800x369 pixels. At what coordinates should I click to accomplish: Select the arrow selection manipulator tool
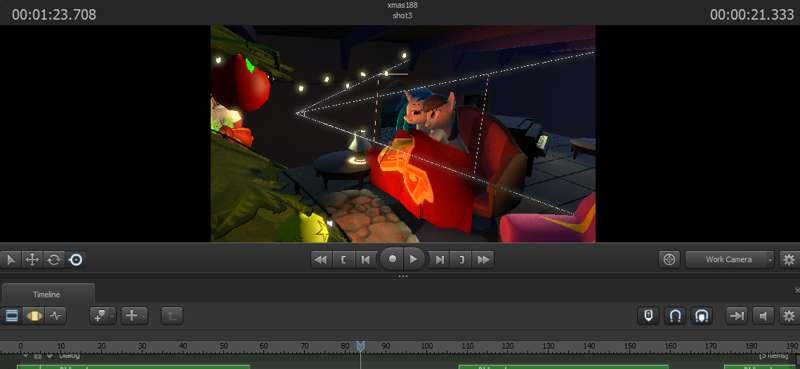(10, 260)
